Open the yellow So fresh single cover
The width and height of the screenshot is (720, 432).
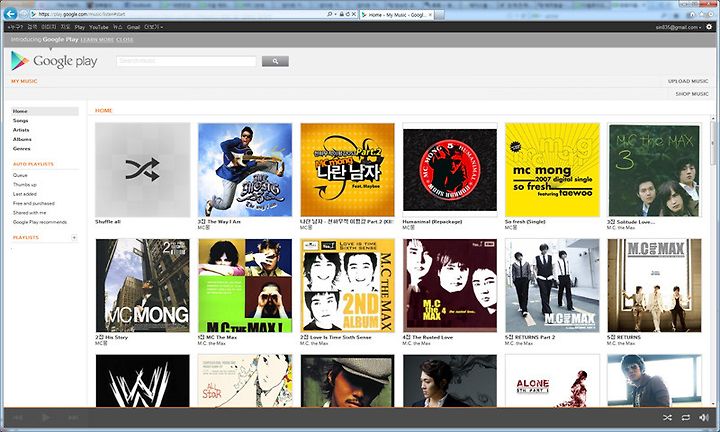coord(552,169)
